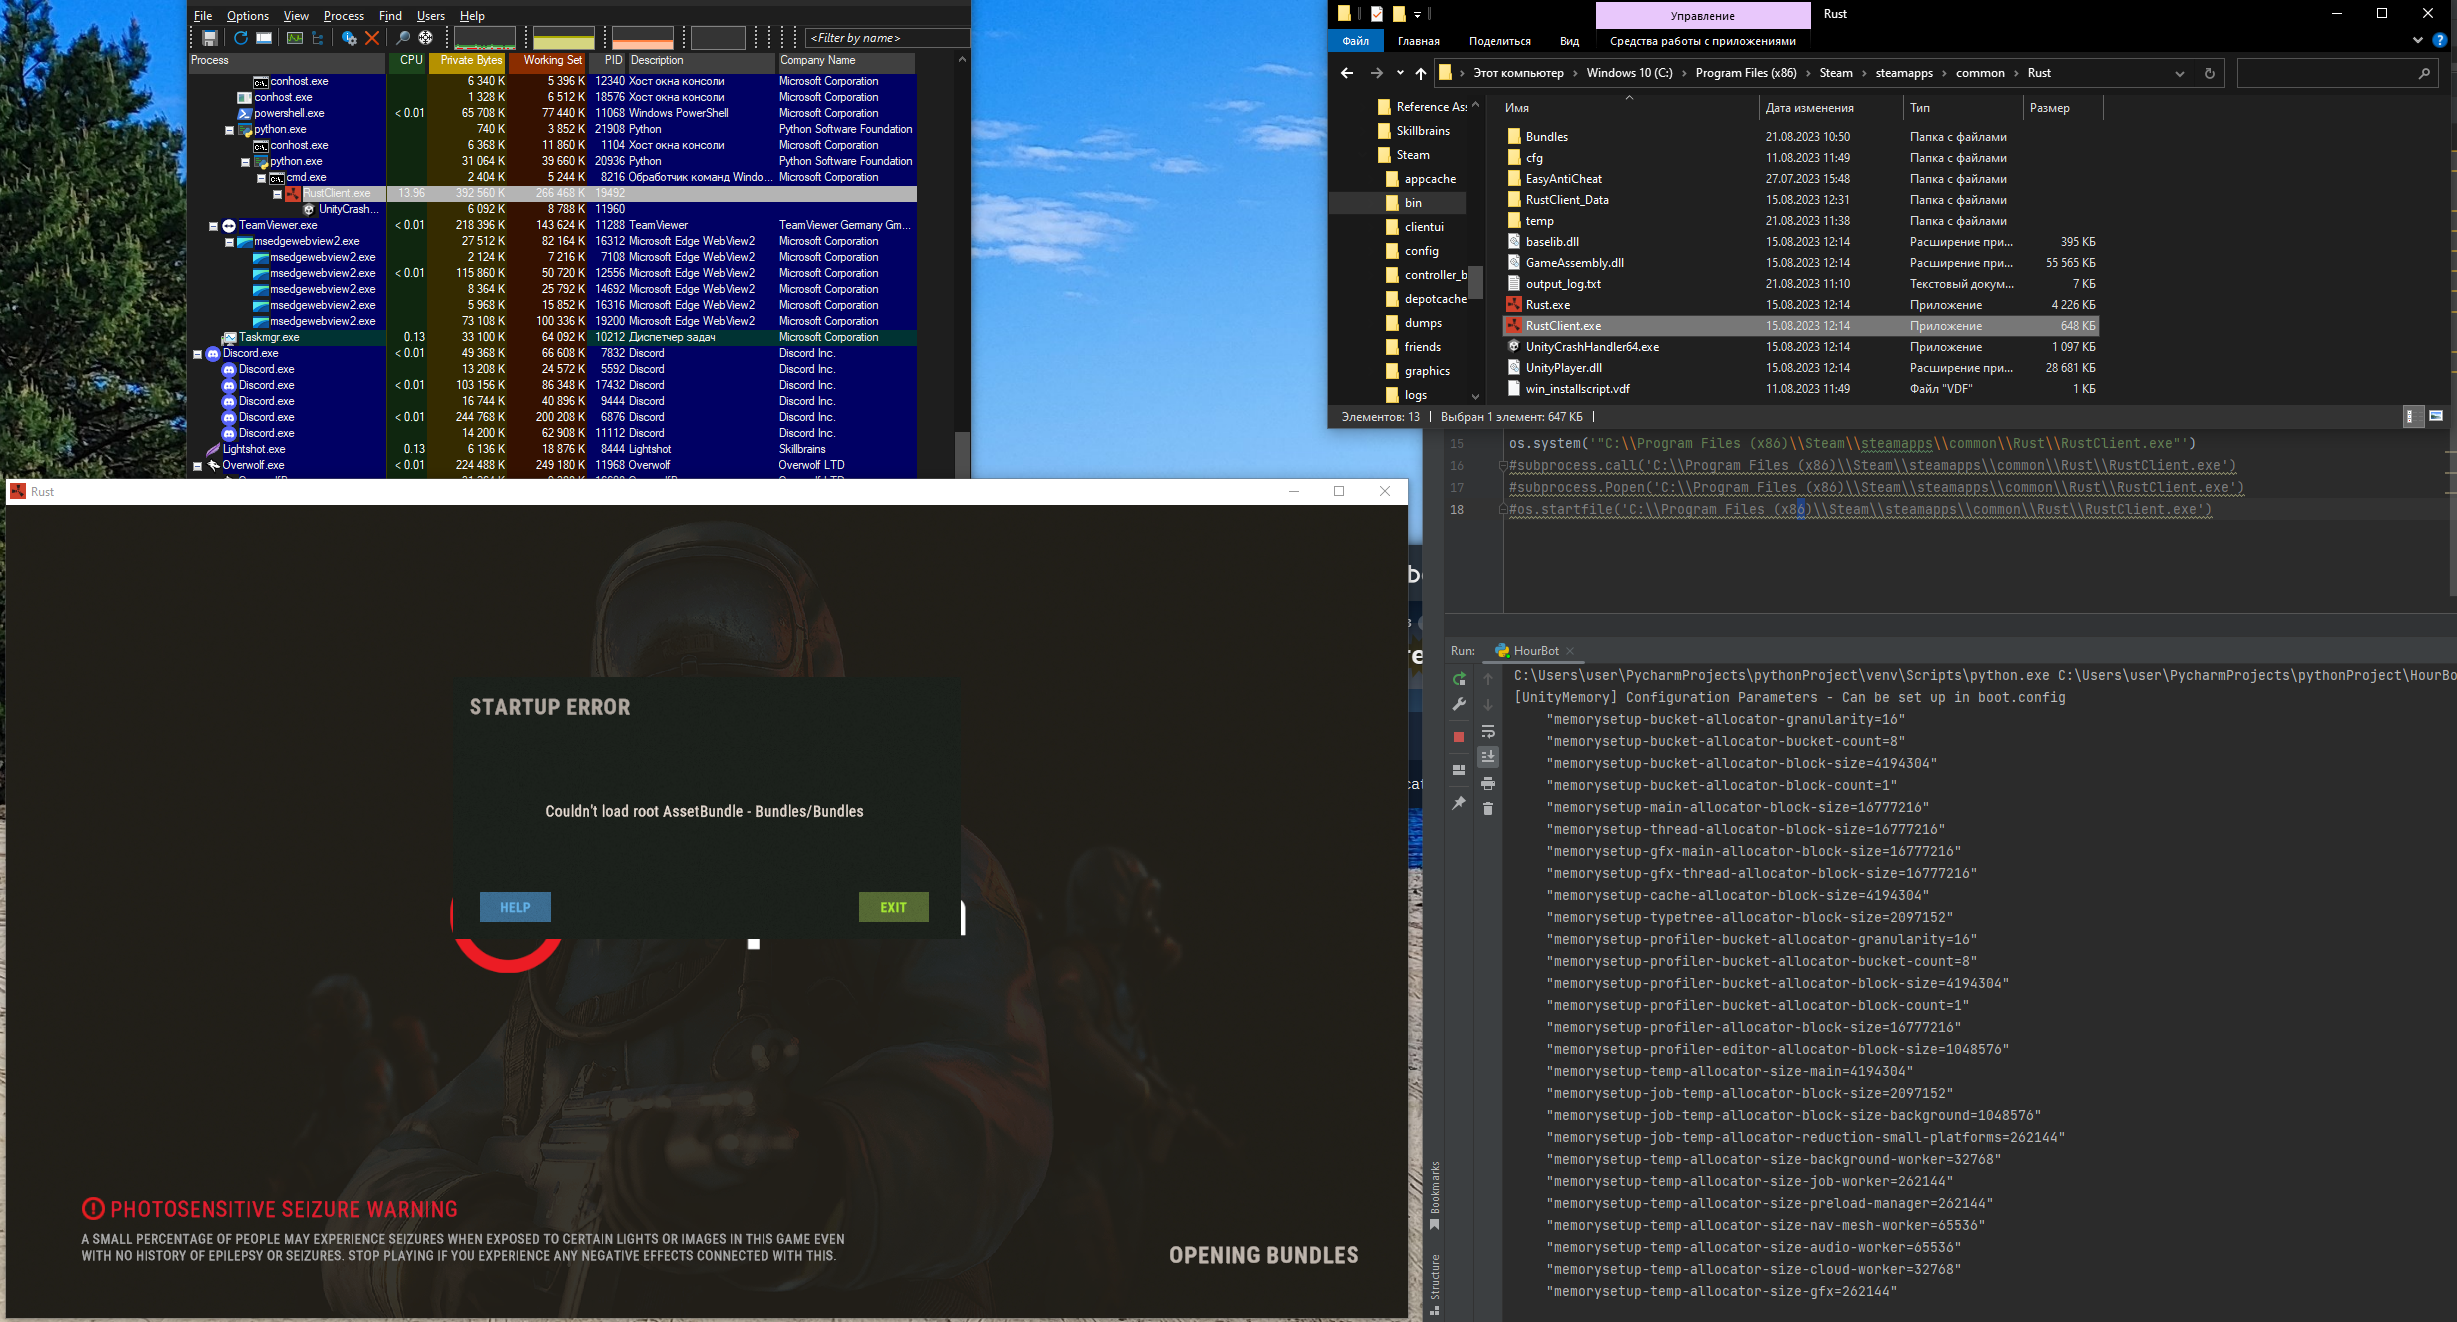
Task: Collapse TeamViewer.exe process tree node
Action: [x=213, y=226]
